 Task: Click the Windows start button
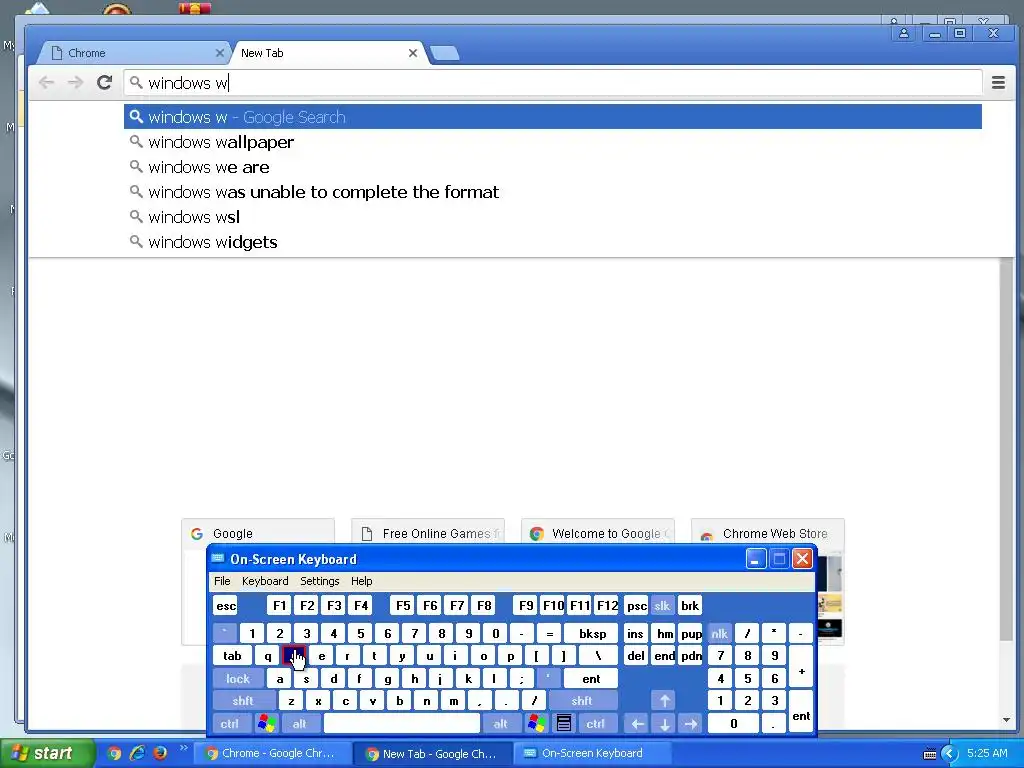click(x=46, y=753)
